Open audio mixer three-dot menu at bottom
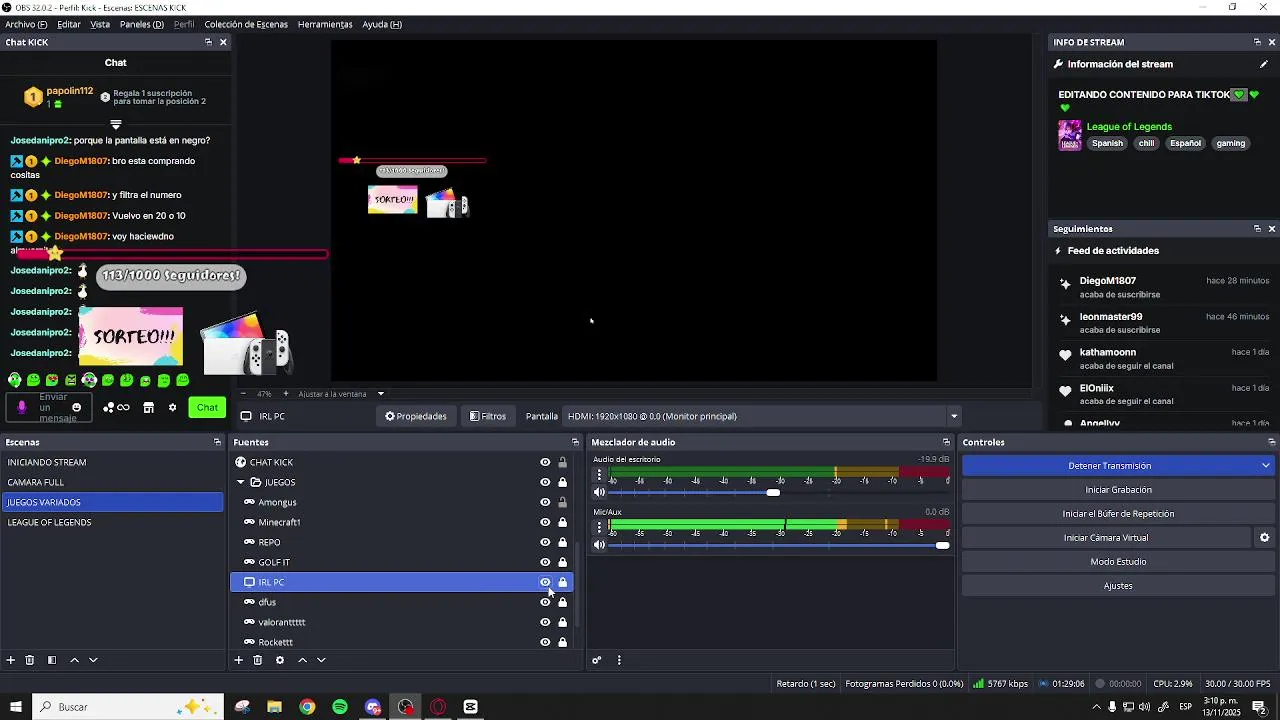The height and width of the screenshot is (720, 1280). click(619, 660)
